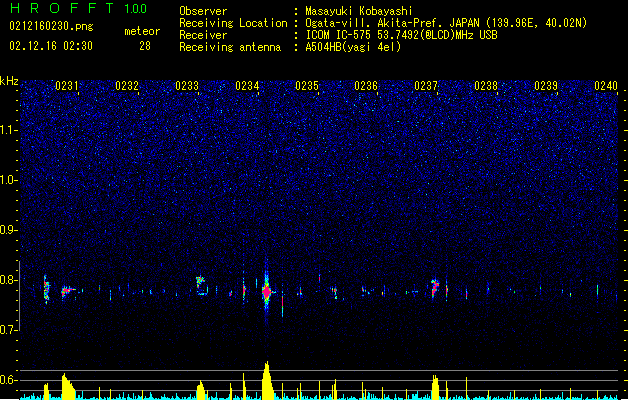629x400 pixels.
Task: Click the 0.7 kHz axis label
Action: point(9,330)
